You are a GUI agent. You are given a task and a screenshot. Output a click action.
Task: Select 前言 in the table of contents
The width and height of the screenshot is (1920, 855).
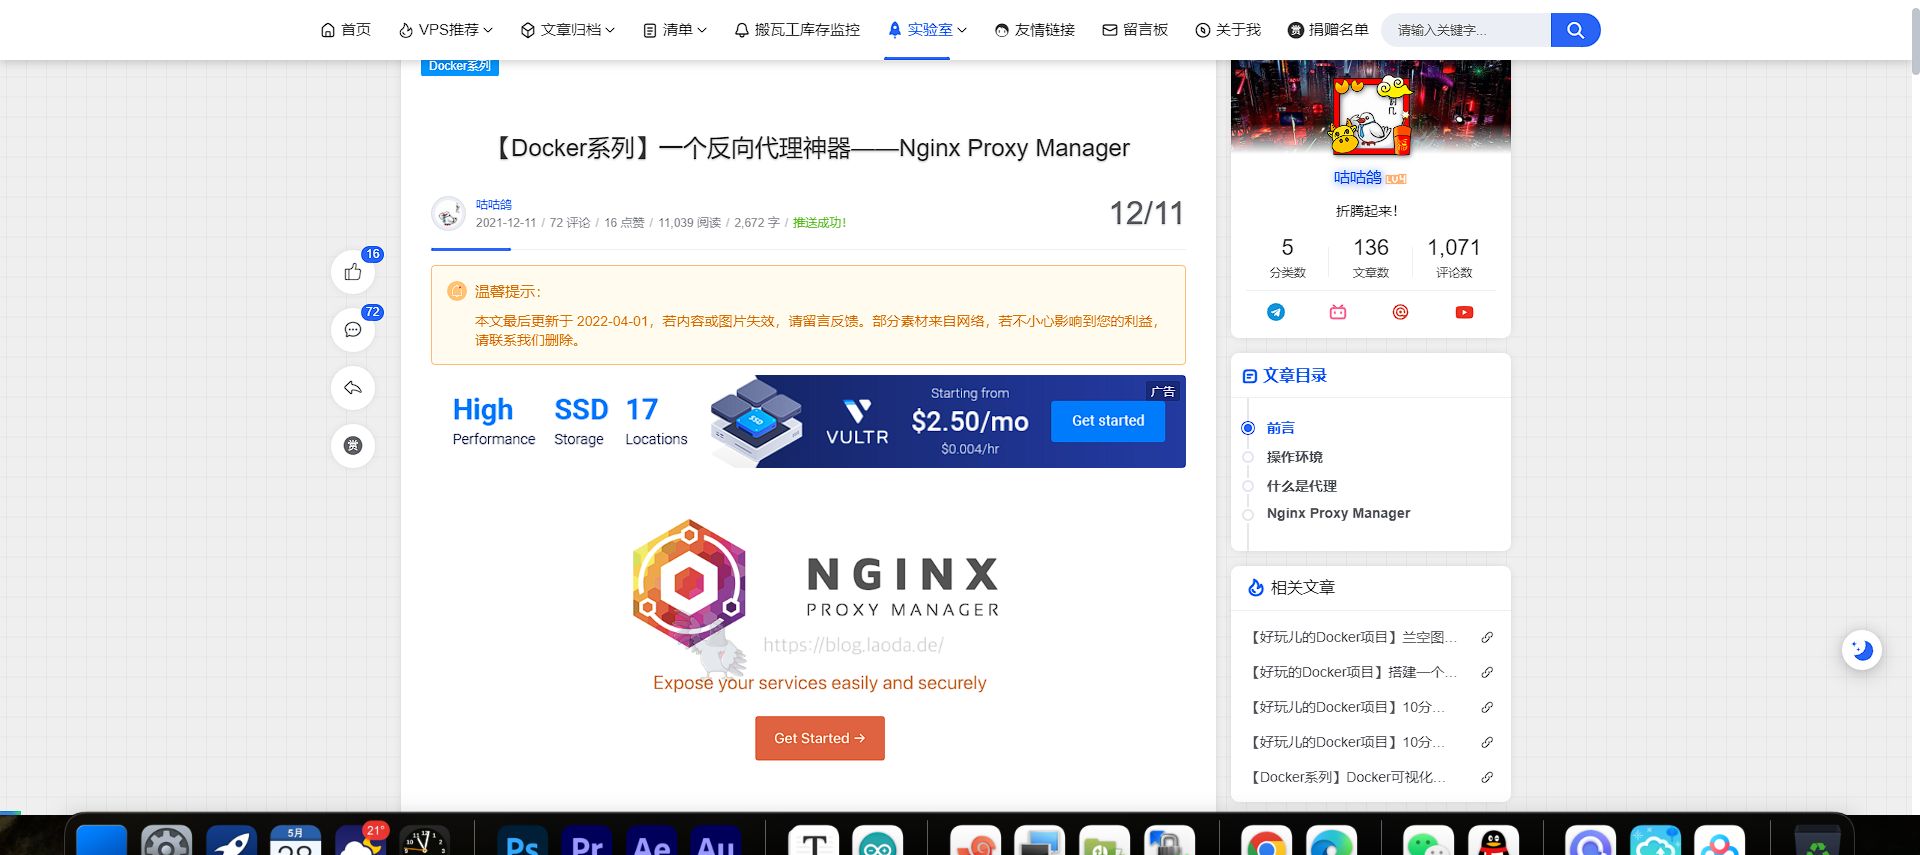[1280, 428]
